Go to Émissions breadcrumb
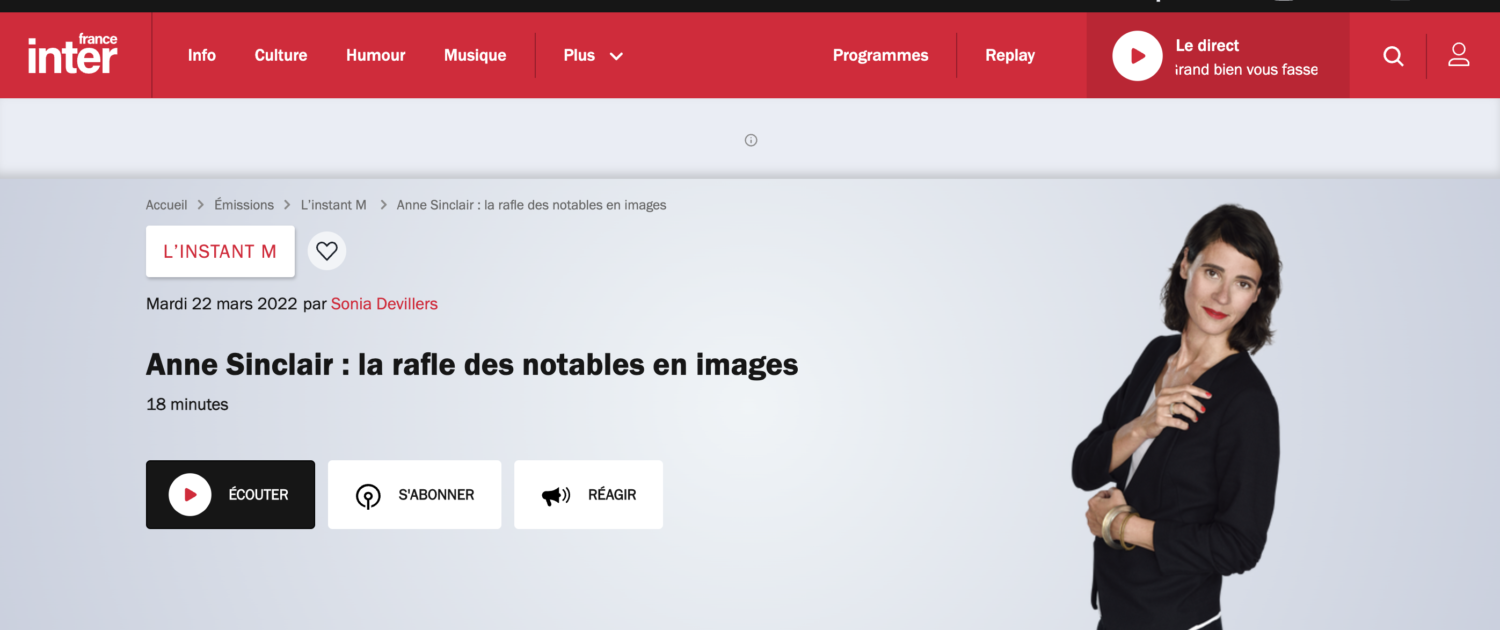This screenshot has width=1500, height=630. click(x=244, y=205)
